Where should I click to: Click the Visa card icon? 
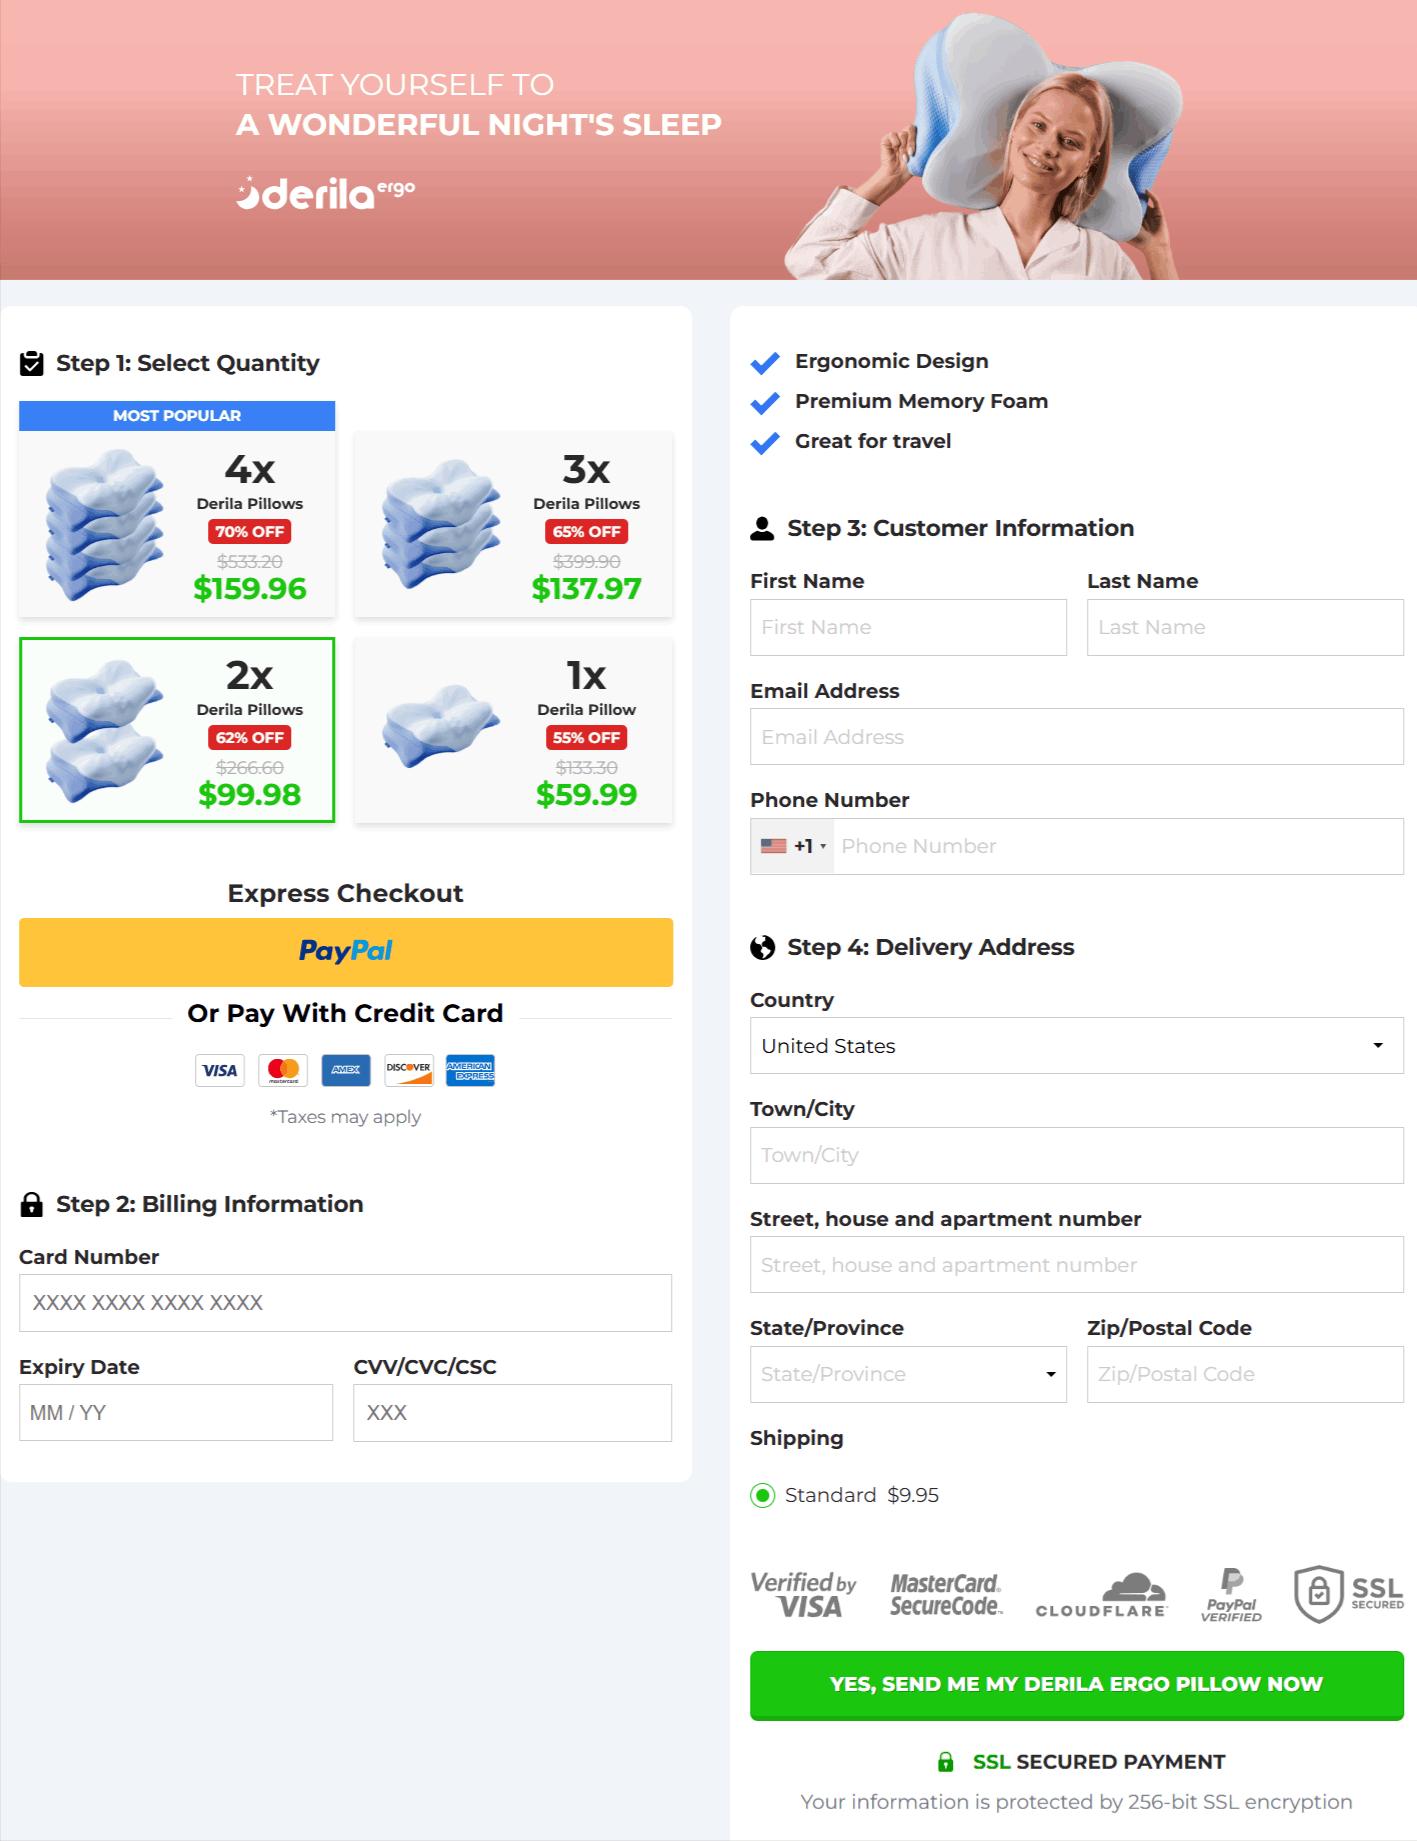pos(220,1070)
